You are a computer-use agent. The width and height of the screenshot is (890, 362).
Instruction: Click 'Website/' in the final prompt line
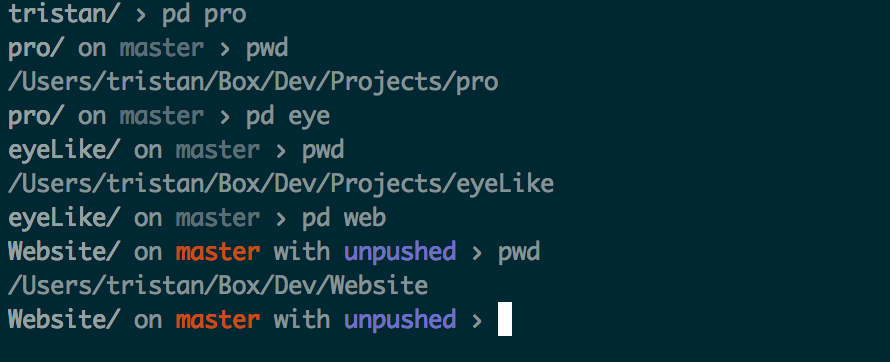[64, 319]
